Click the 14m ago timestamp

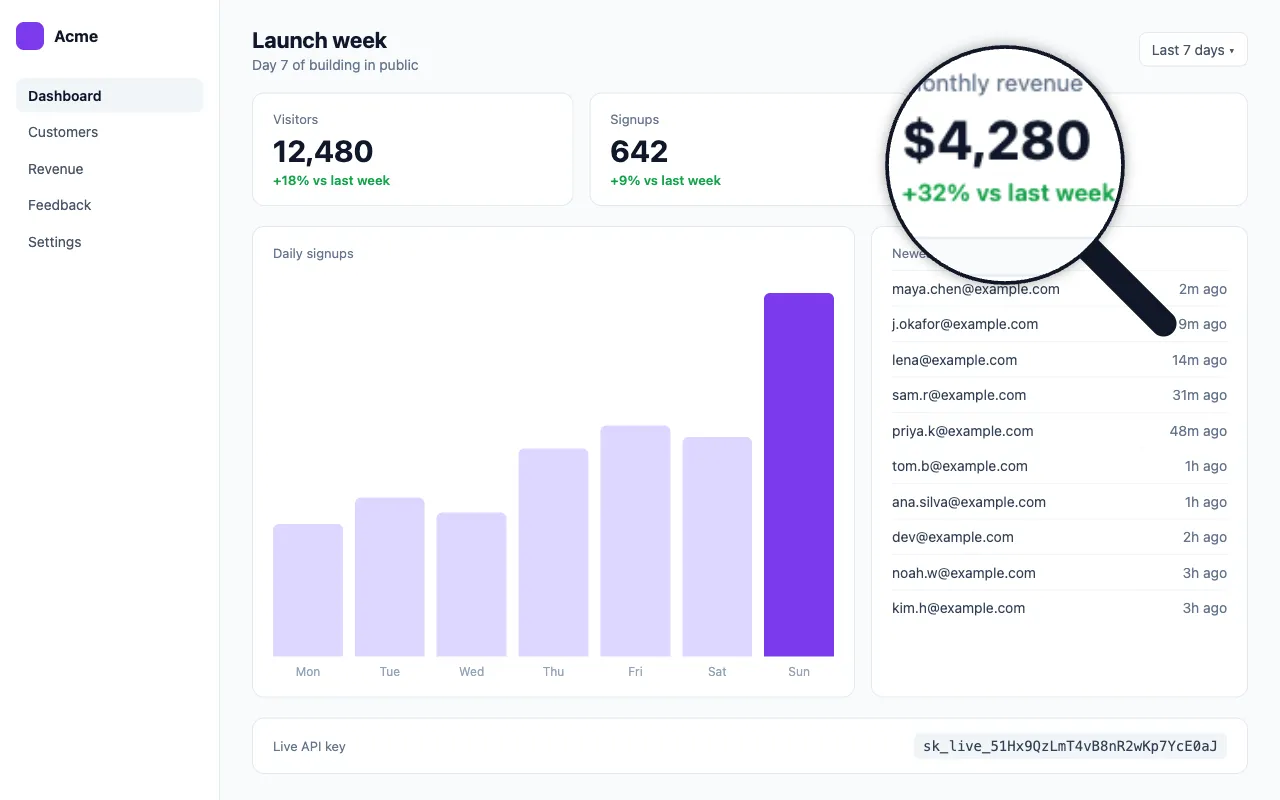tap(1199, 360)
